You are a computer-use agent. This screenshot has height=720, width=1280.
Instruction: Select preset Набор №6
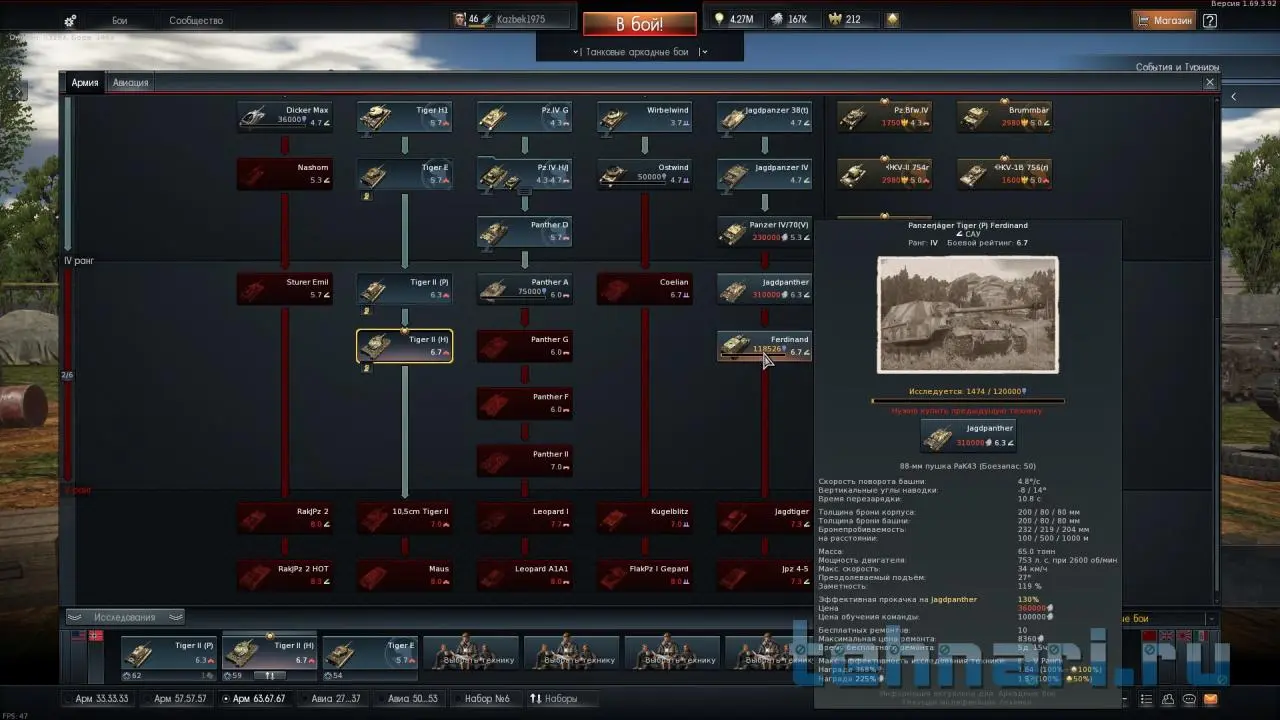click(487, 698)
